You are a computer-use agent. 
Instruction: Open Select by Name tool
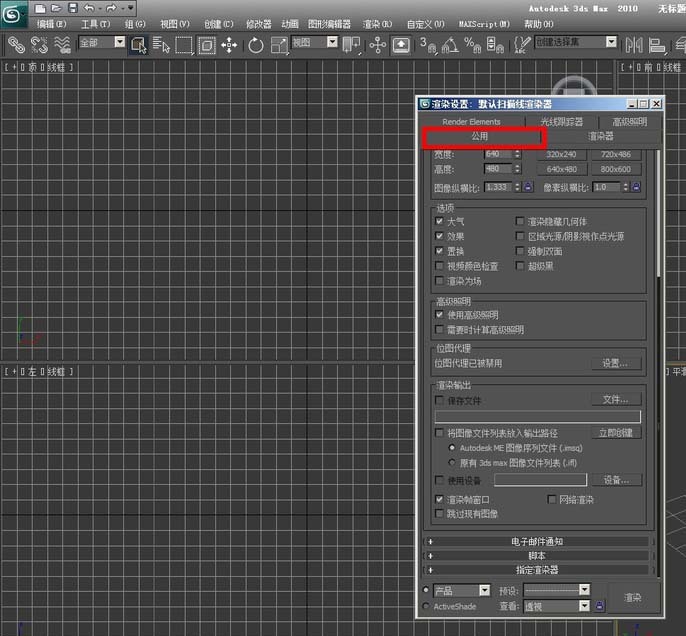tap(161, 45)
